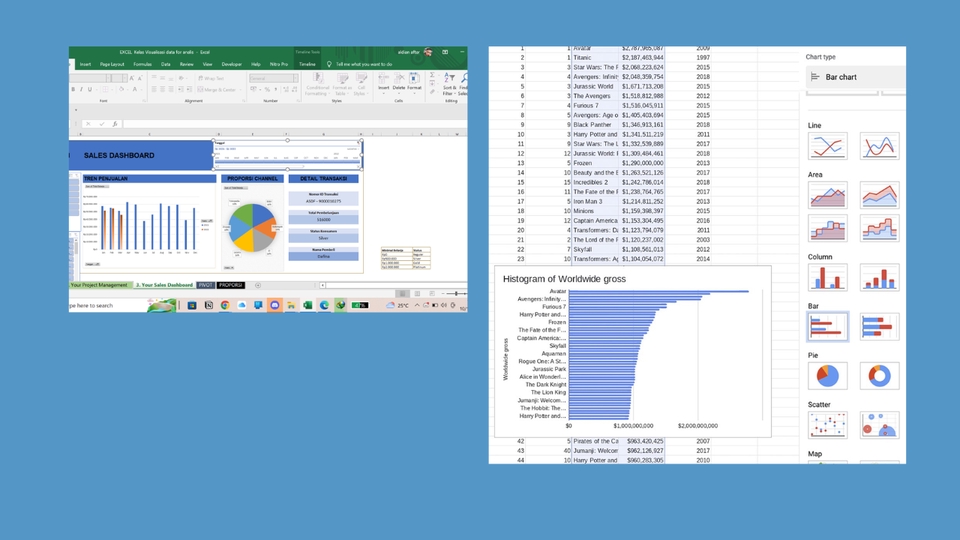Image resolution: width=960 pixels, height=540 pixels.
Task: Open the Developer ribbon tab
Action: pos(231,64)
